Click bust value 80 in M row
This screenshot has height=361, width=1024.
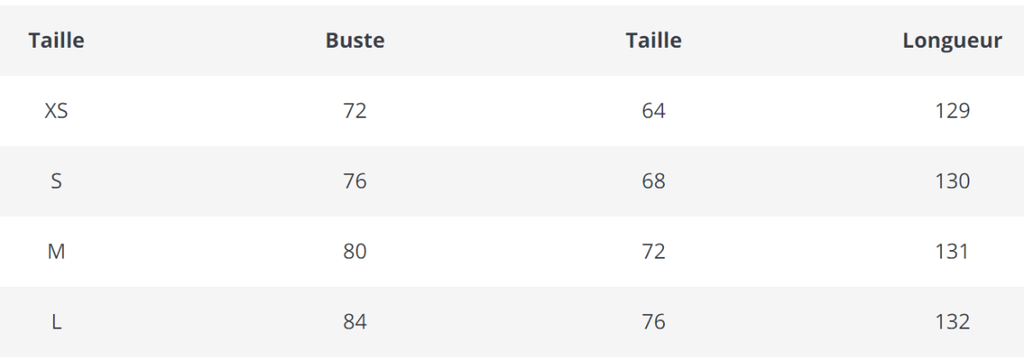355,251
